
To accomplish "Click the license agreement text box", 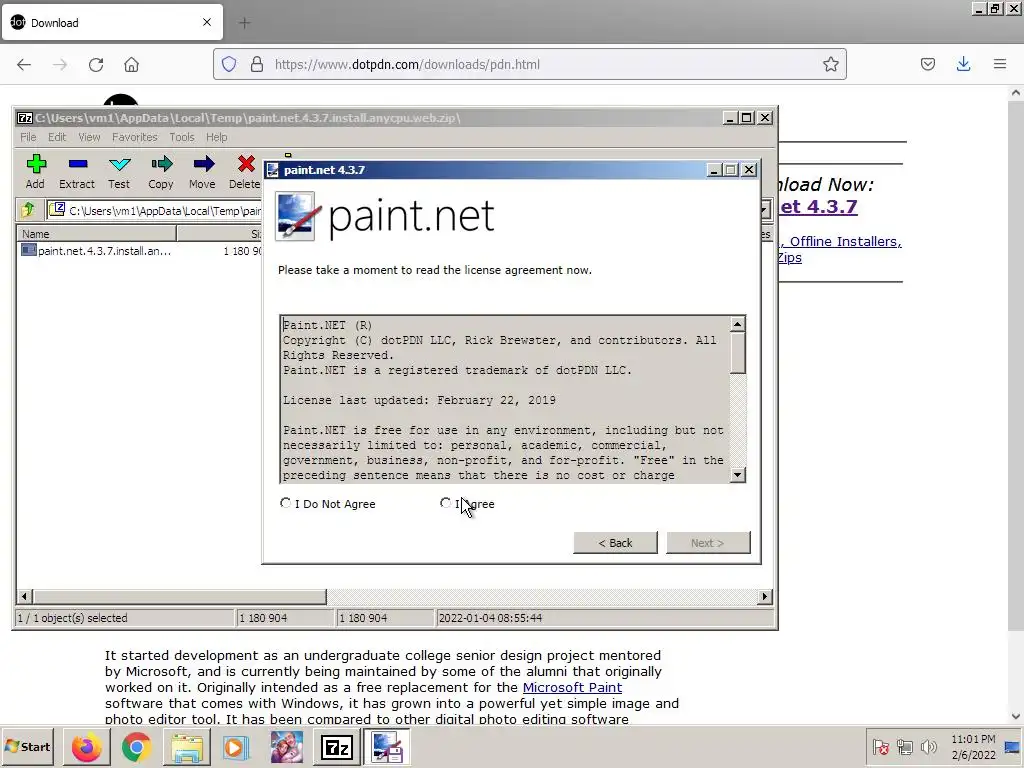I will click(505, 400).
